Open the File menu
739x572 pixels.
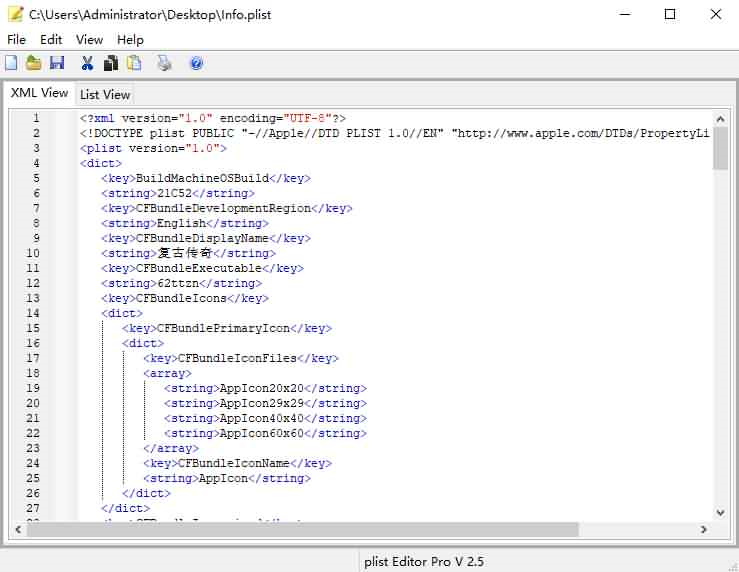point(16,40)
